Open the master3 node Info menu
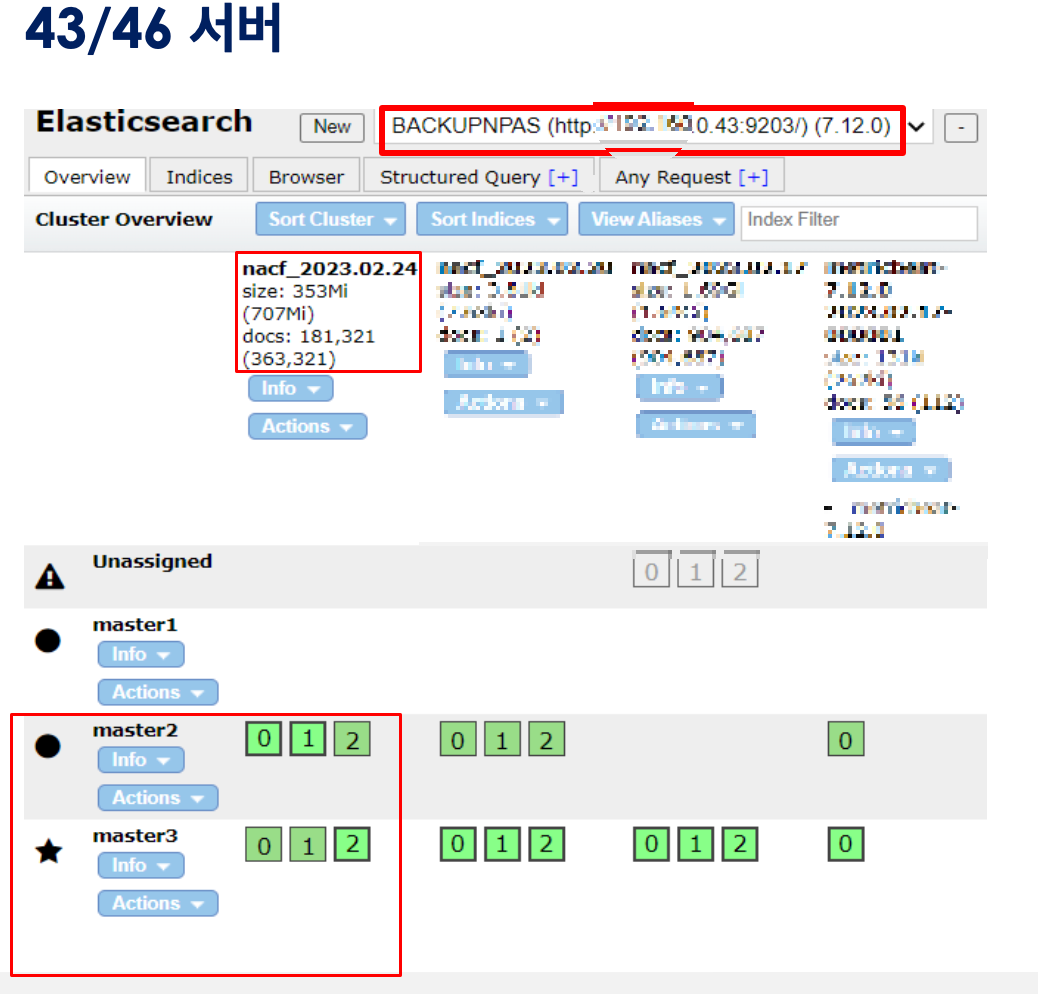Viewport: 1038px width, 994px height. 141,865
